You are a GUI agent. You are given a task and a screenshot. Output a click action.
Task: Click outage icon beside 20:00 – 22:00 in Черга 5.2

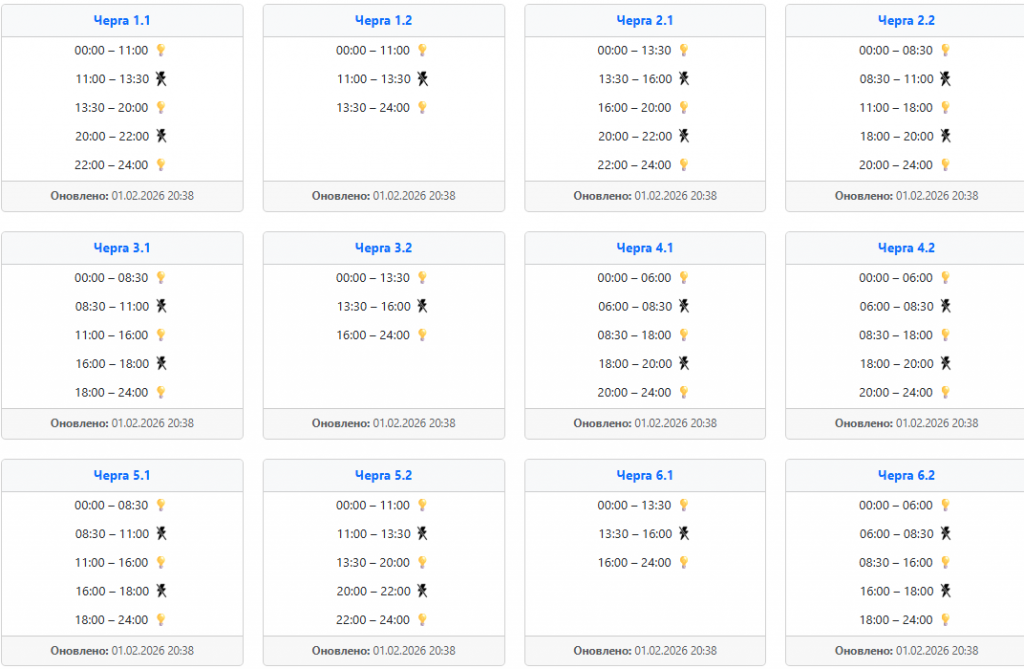[422, 591]
